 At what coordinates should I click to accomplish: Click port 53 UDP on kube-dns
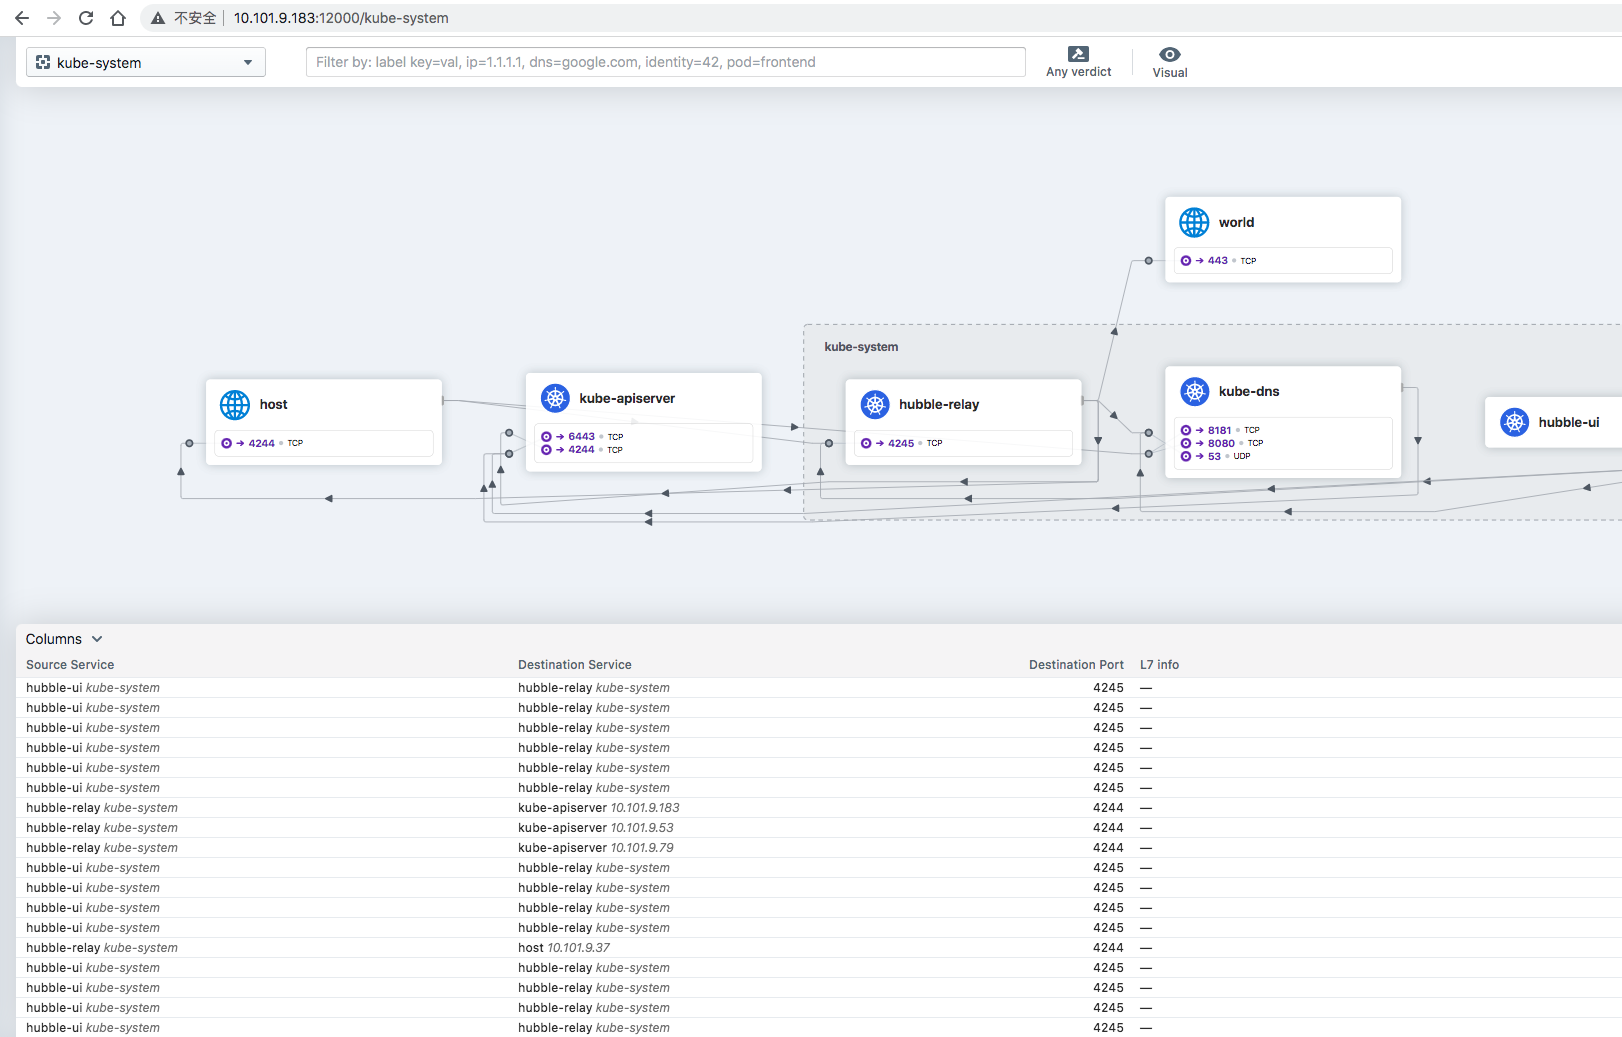coord(1215,456)
